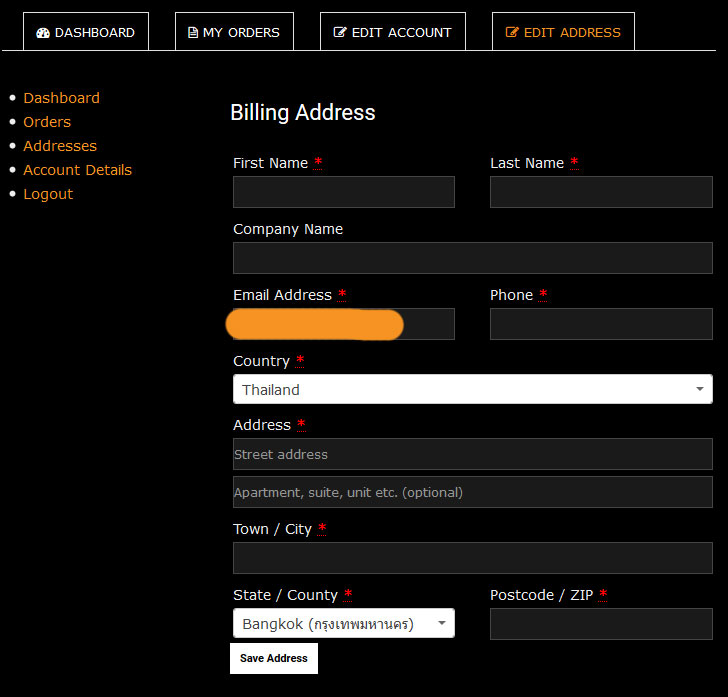Expand the State / County Bangkok dropdown
This screenshot has height=697, width=728.
(343, 624)
